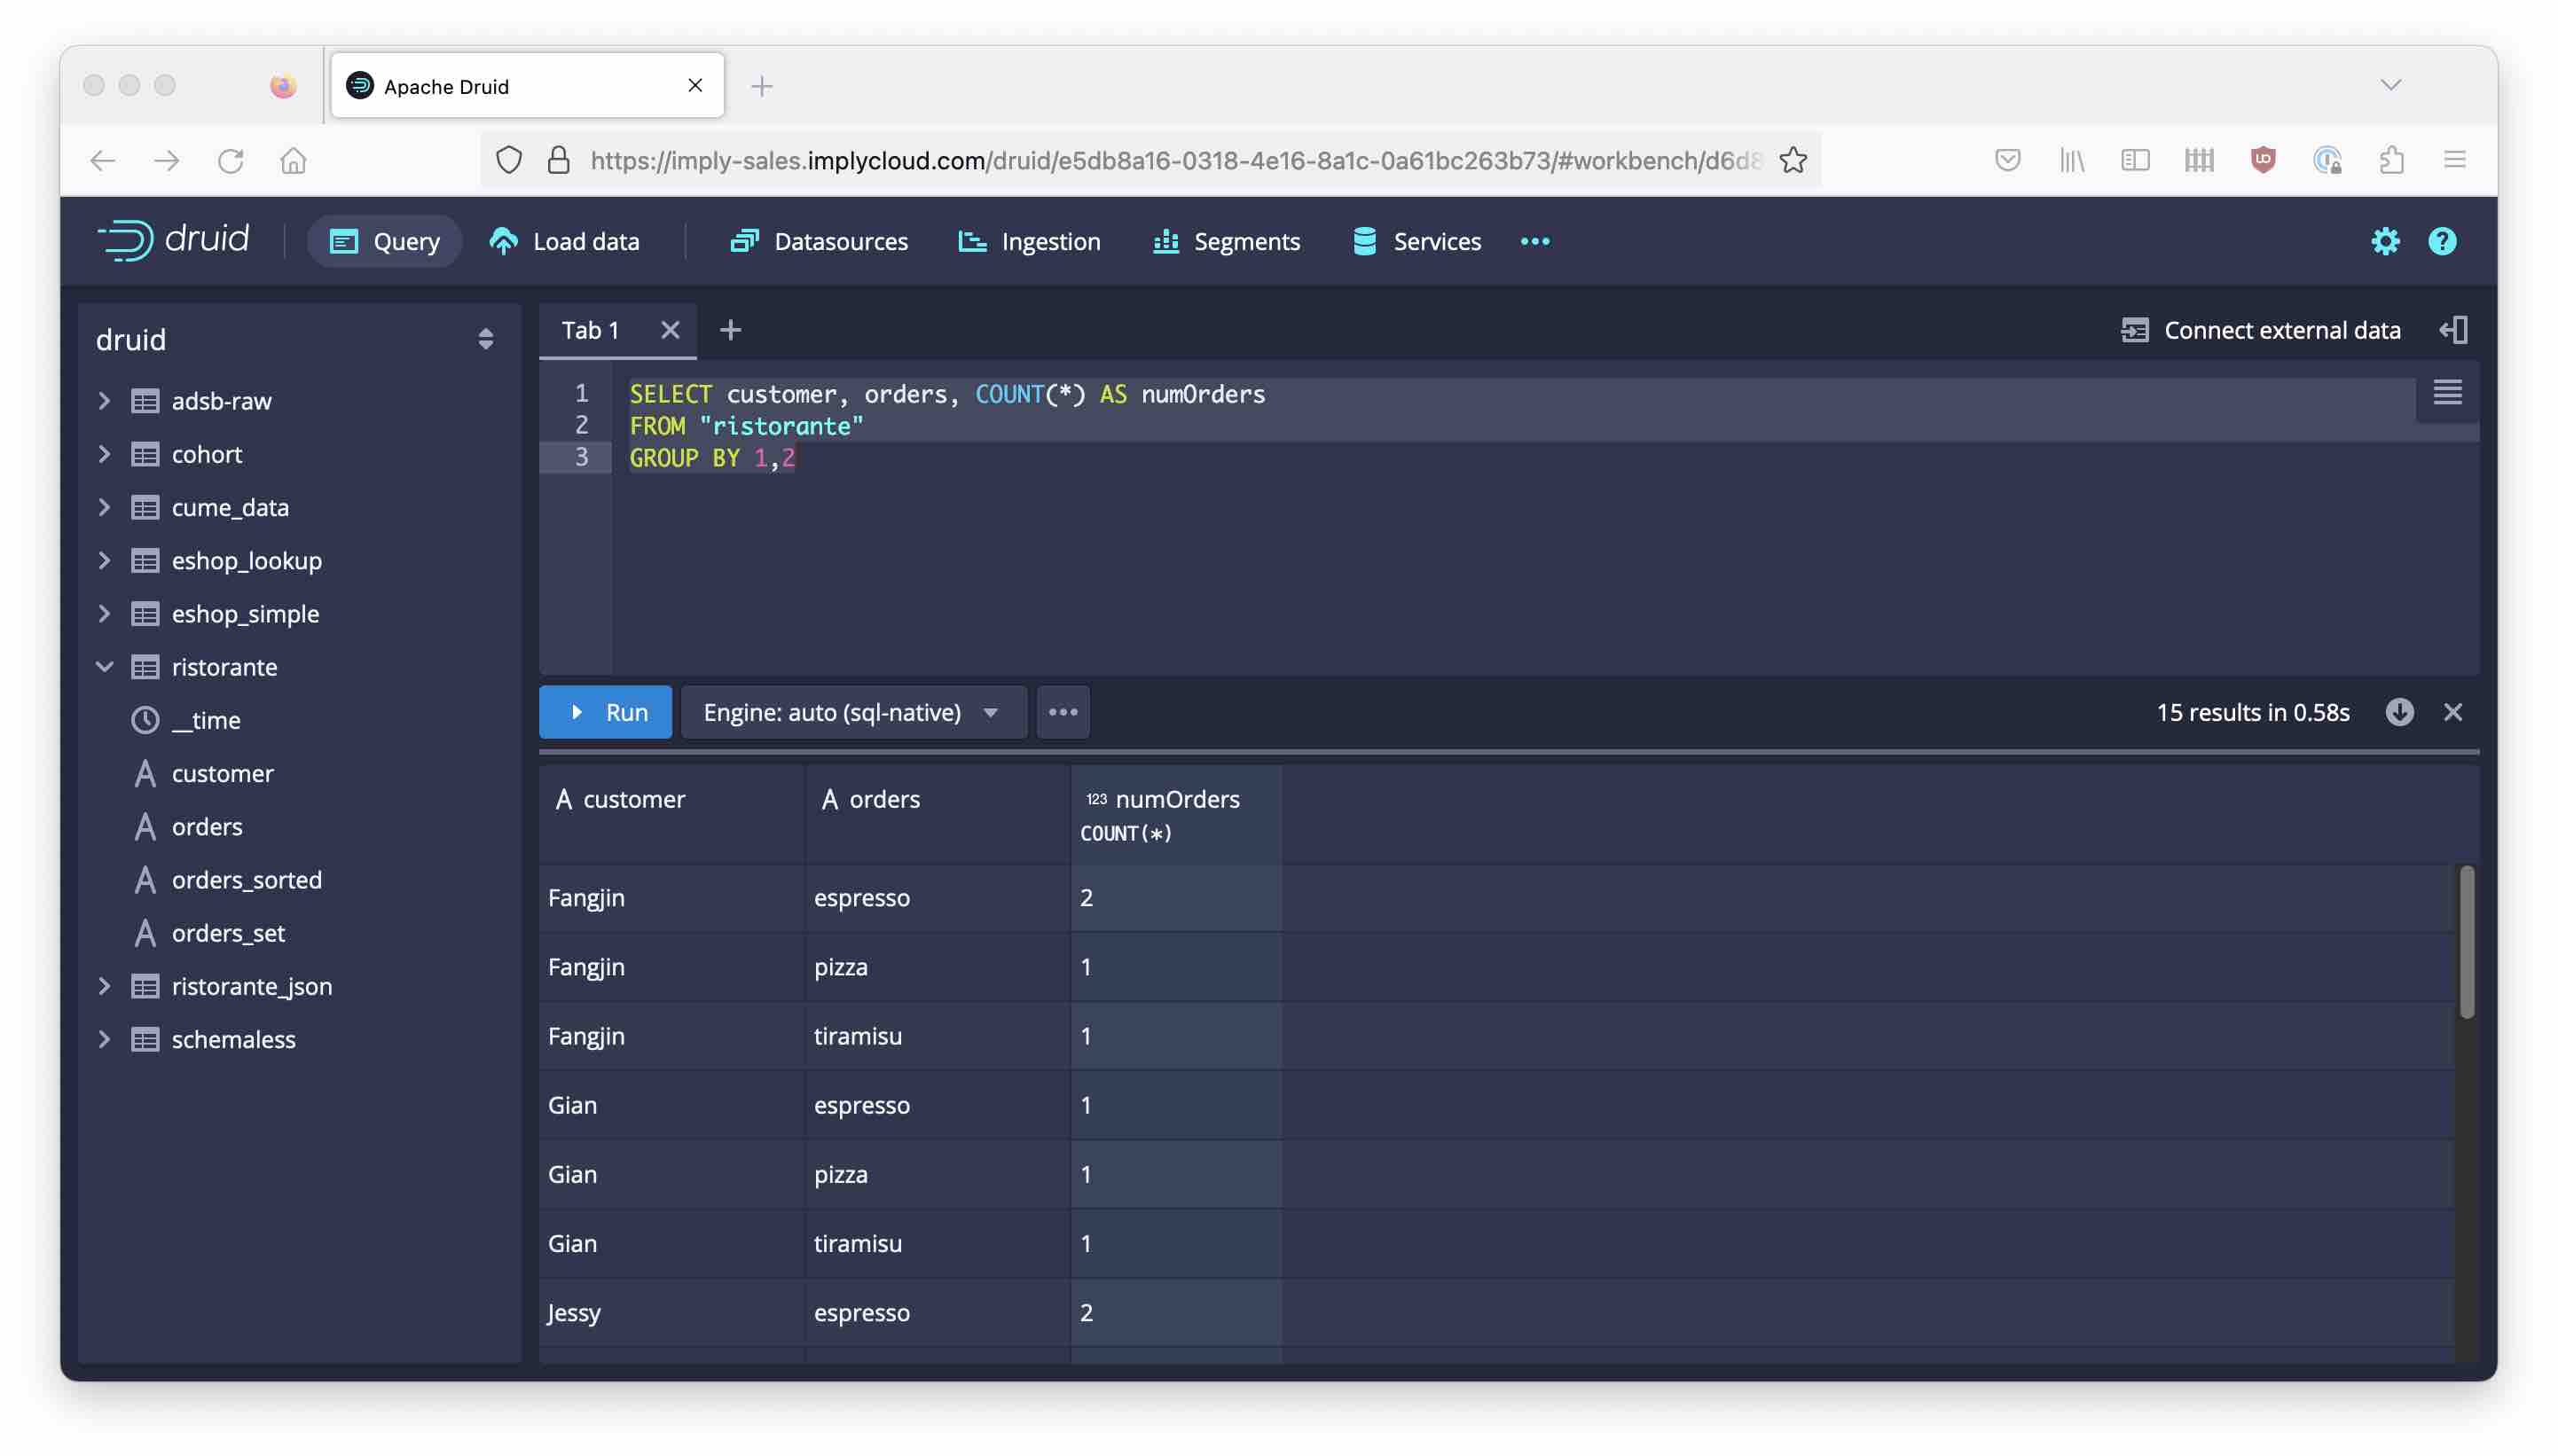Click the collapse panel icon beside Connect external data
Viewport: 2558px width, 1456px height.
click(x=2453, y=330)
